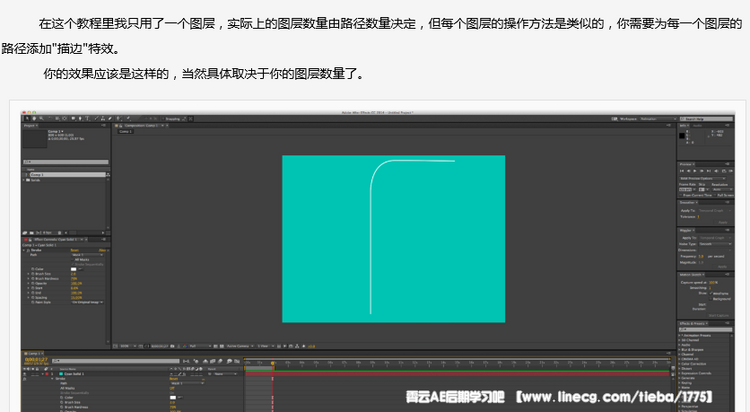Select the Hand tool

point(34,119)
